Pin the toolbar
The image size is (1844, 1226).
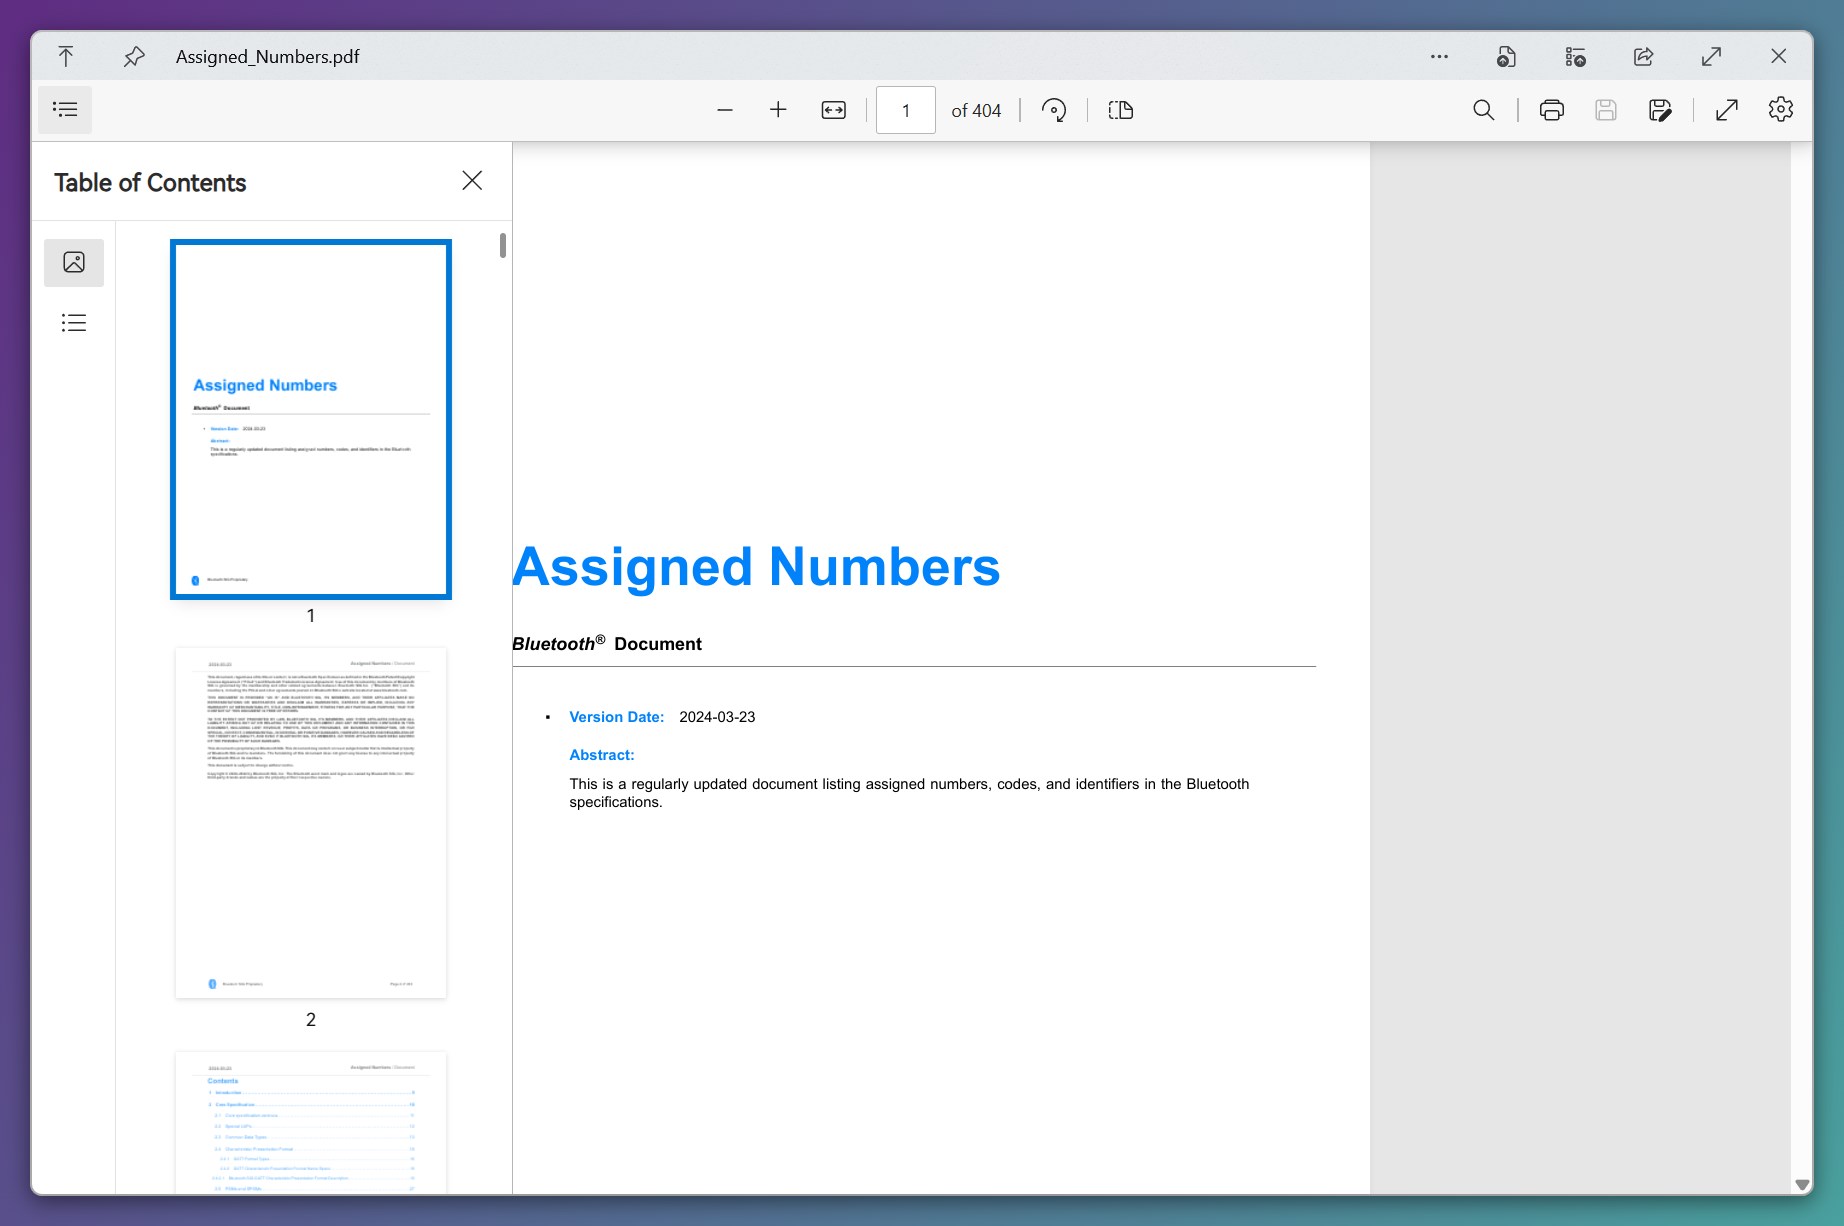coord(134,56)
